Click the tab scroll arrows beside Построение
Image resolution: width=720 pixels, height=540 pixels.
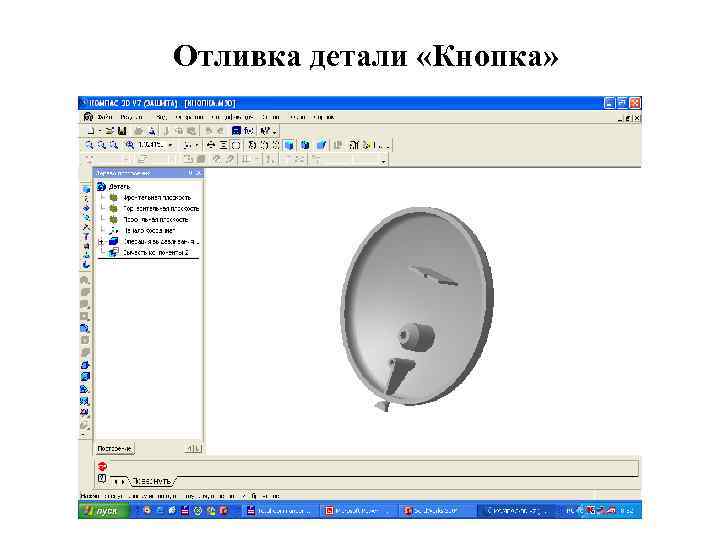(x=193, y=449)
